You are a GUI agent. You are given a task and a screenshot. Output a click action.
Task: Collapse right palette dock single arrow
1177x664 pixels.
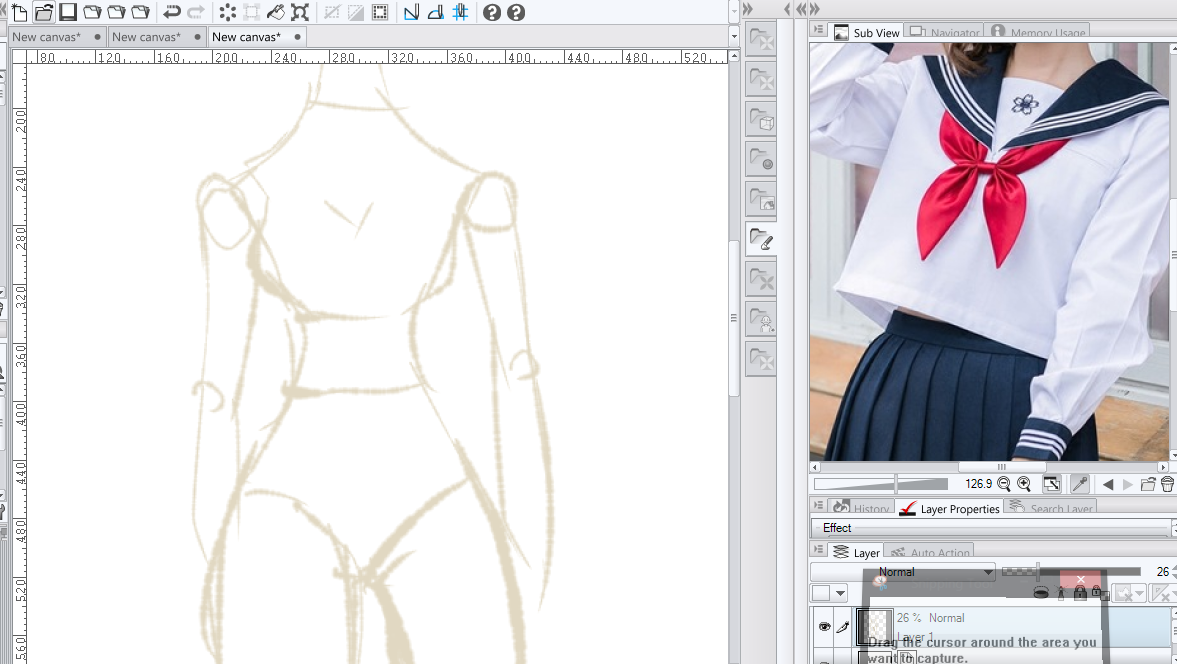point(787,9)
